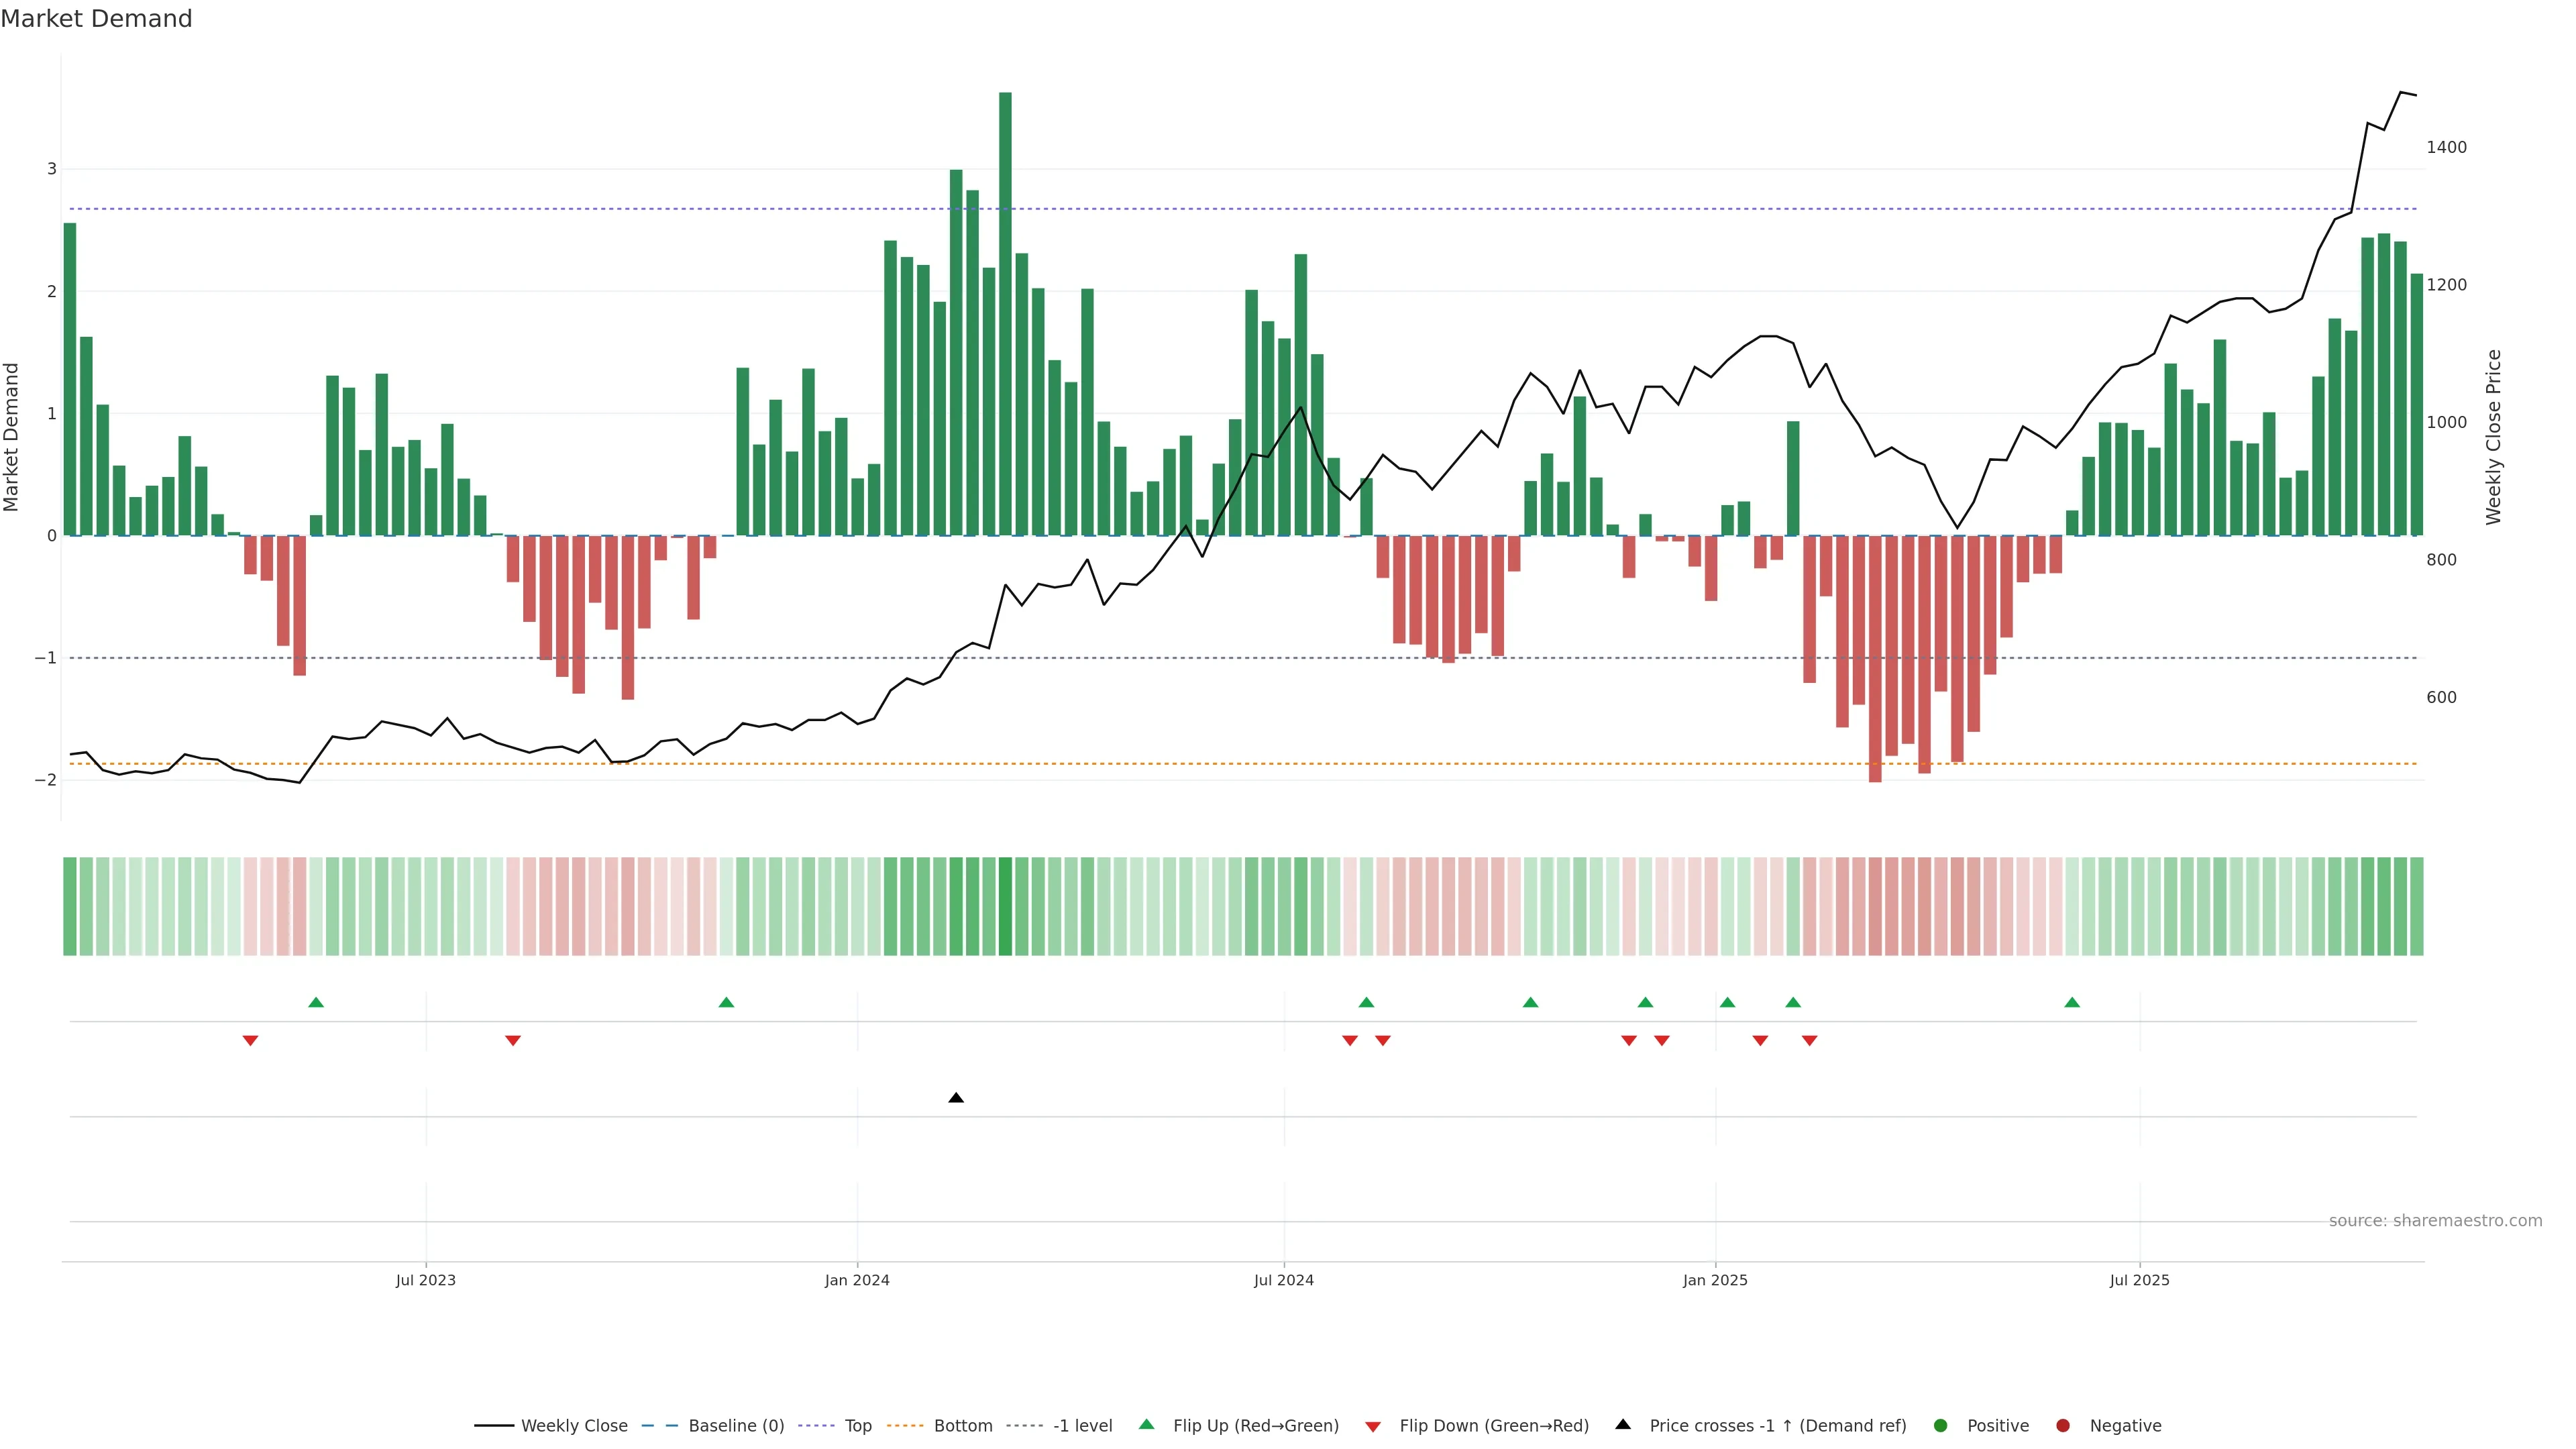Click the black Price crosses -1 triangle marker
This screenshot has height=1449, width=2576.
(956, 1098)
